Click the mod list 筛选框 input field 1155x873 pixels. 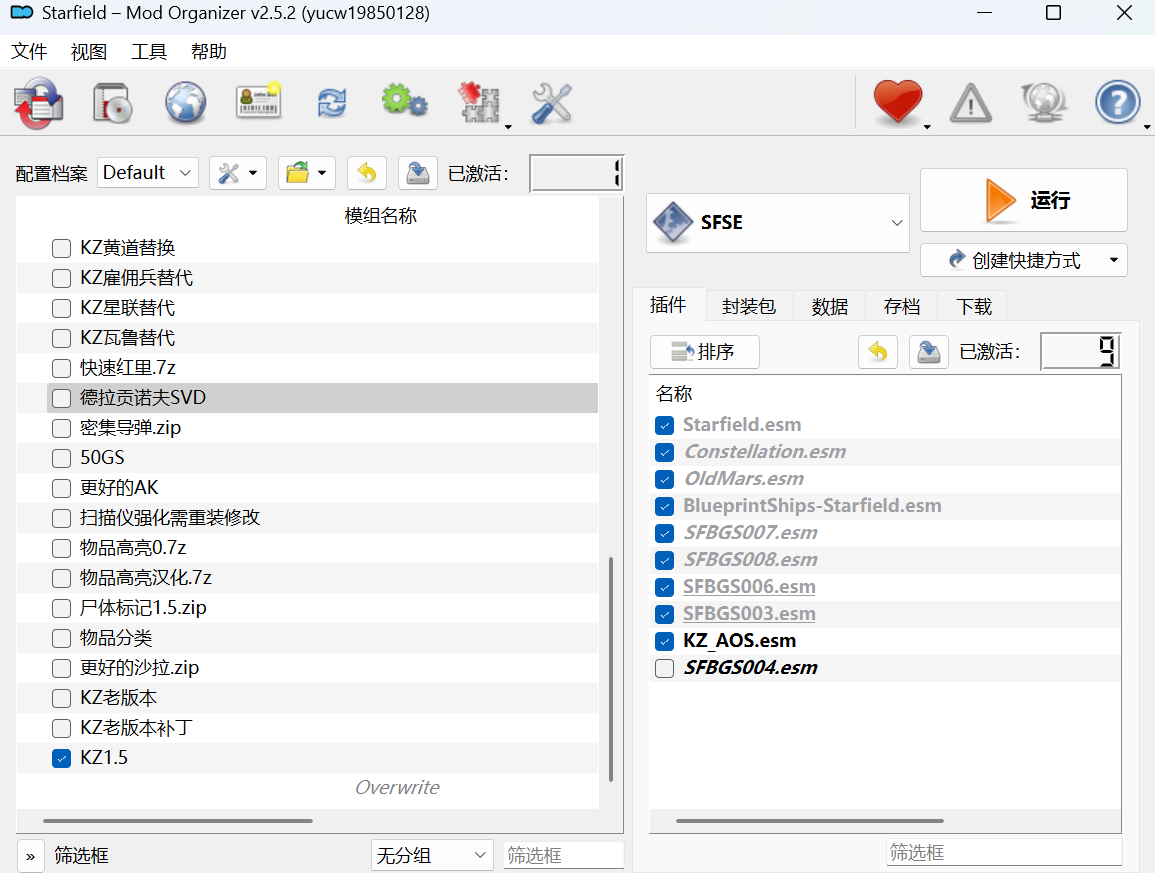coord(564,855)
